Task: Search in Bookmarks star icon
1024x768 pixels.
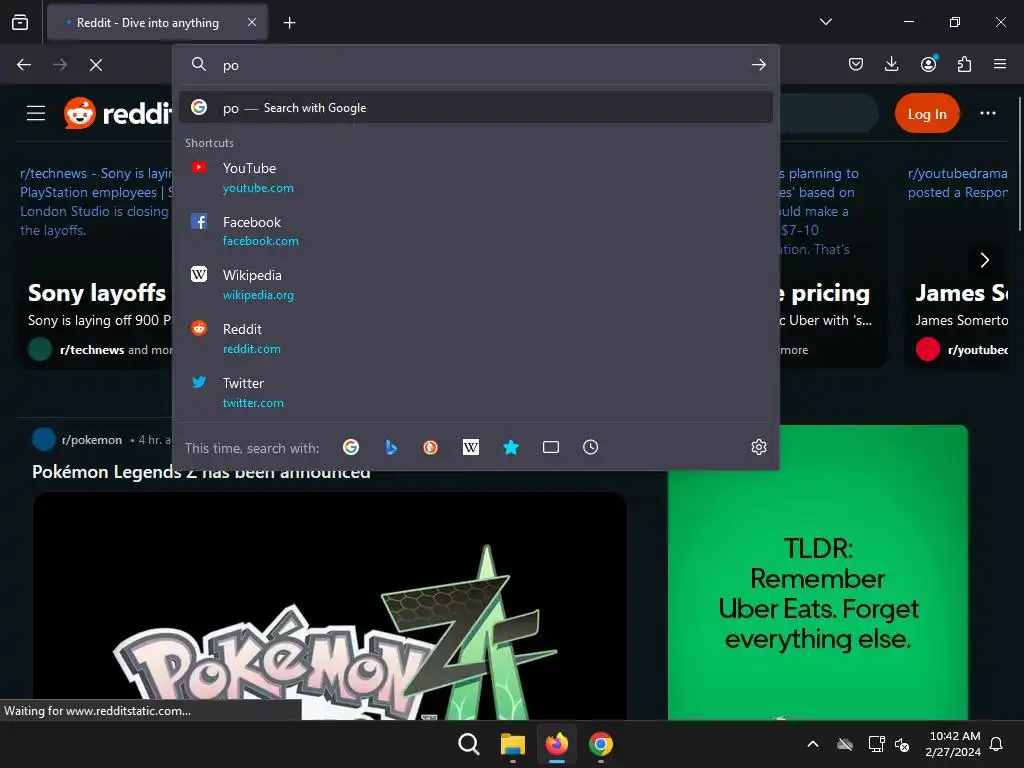Action: 511,447
